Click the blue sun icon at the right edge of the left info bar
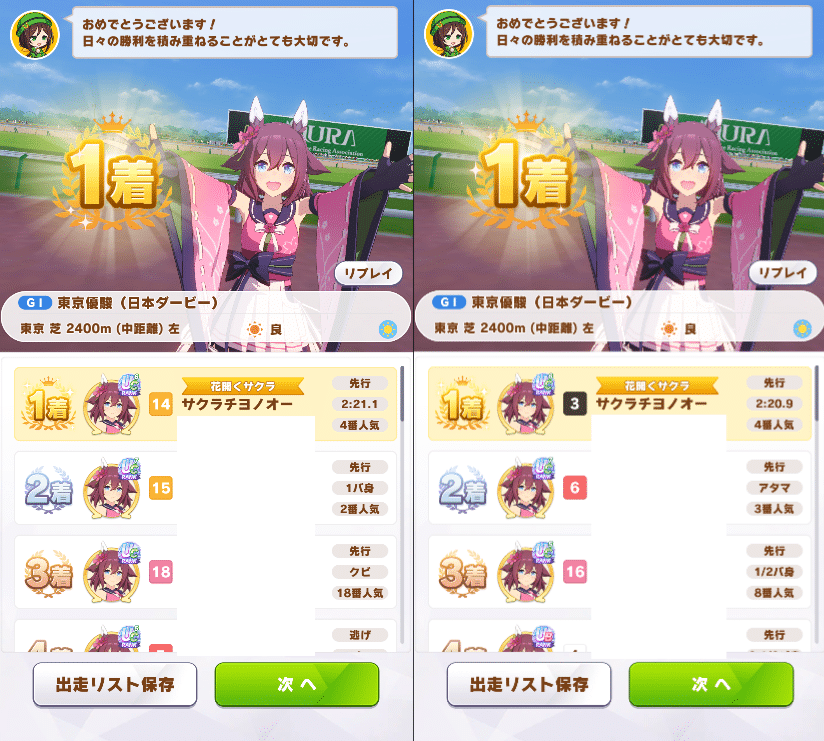The height and width of the screenshot is (741, 824). [388, 330]
